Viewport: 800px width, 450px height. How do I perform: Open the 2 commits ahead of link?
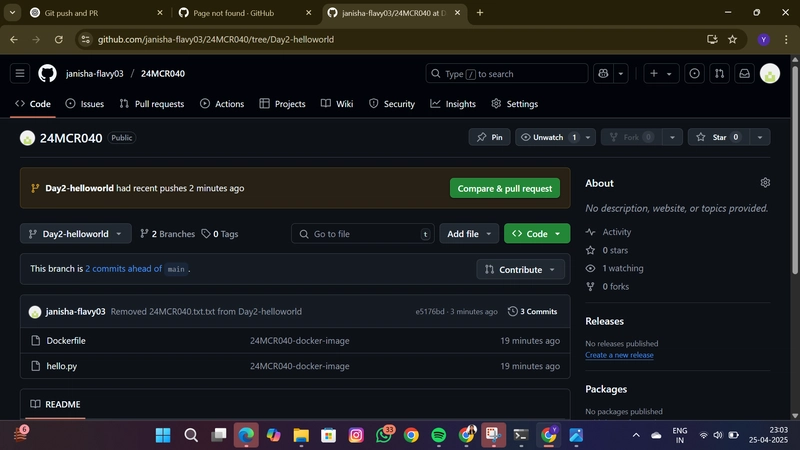(123, 268)
